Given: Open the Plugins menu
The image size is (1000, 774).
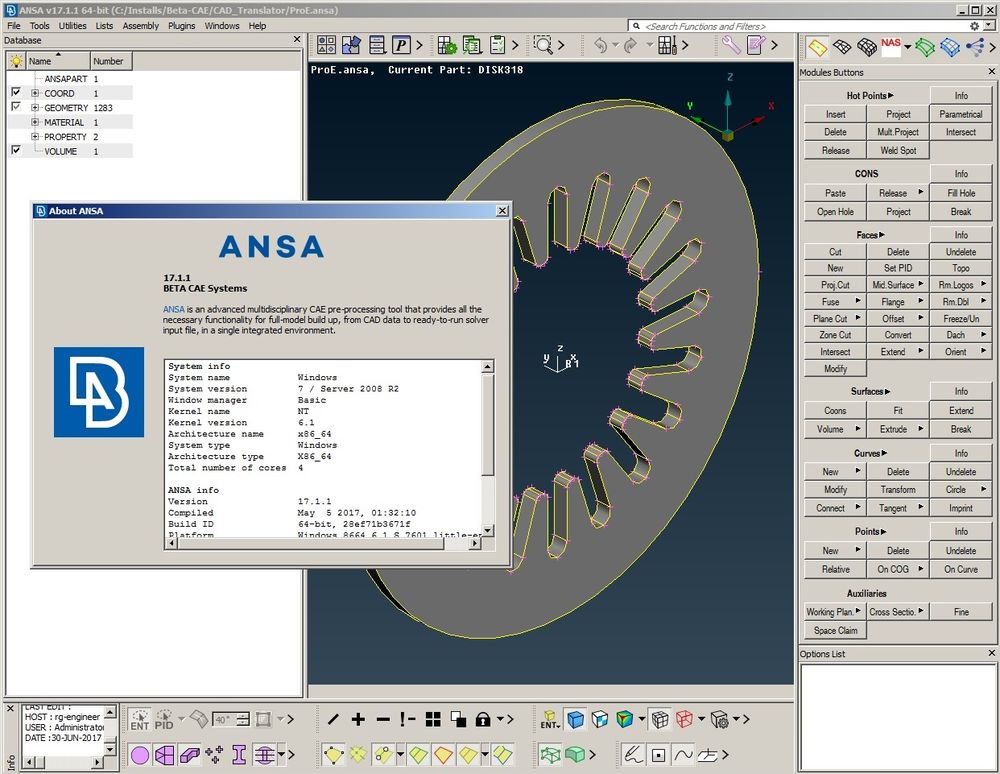Looking at the screenshot, I should (181, 26).
